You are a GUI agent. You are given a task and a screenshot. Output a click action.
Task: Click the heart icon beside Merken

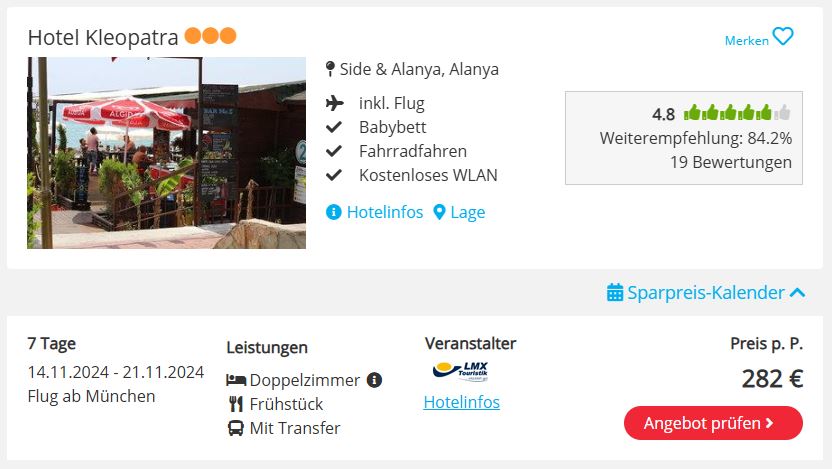point(783,37)
